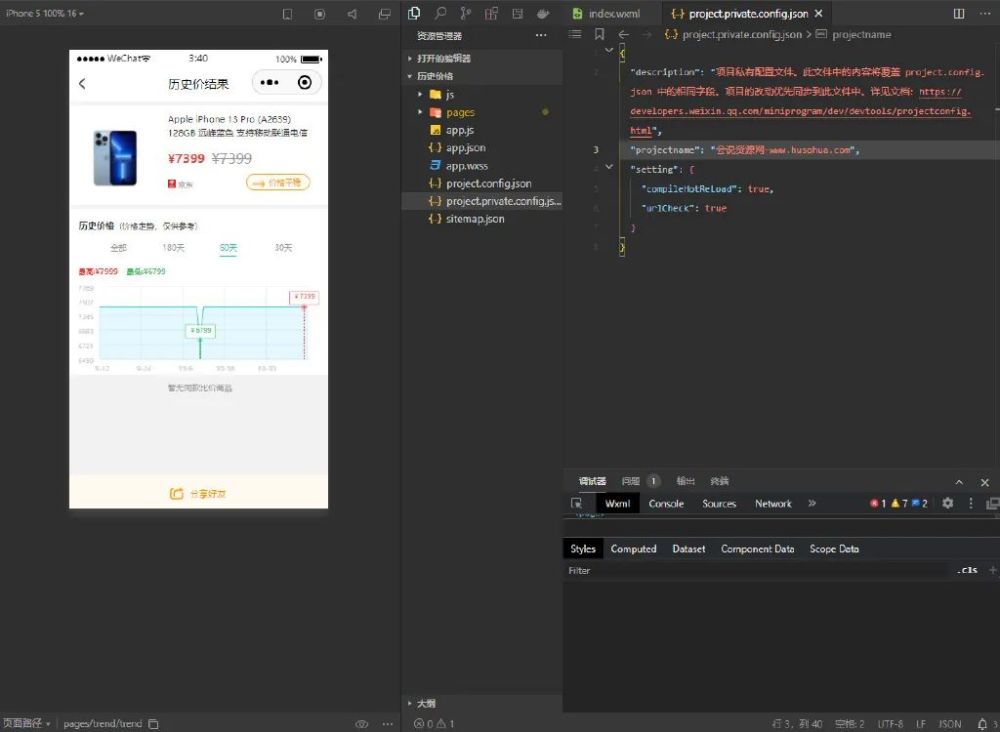Screen dimensions: 1000x732
Task: Open the 问题 problems tab
Action: (x=640, y=481)
